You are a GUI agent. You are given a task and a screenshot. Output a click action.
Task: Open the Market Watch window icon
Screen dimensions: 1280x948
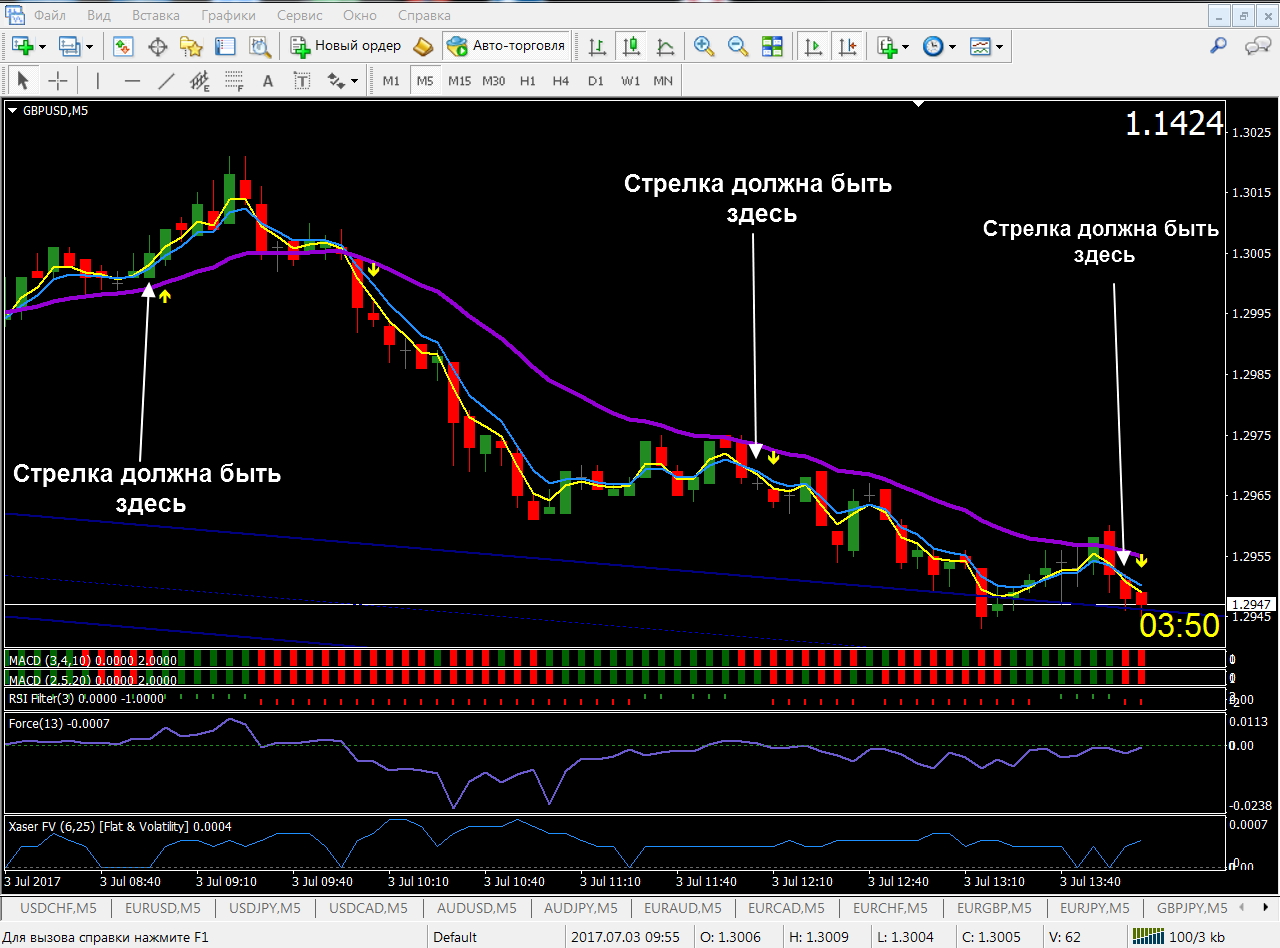click(x=124, y=46)
